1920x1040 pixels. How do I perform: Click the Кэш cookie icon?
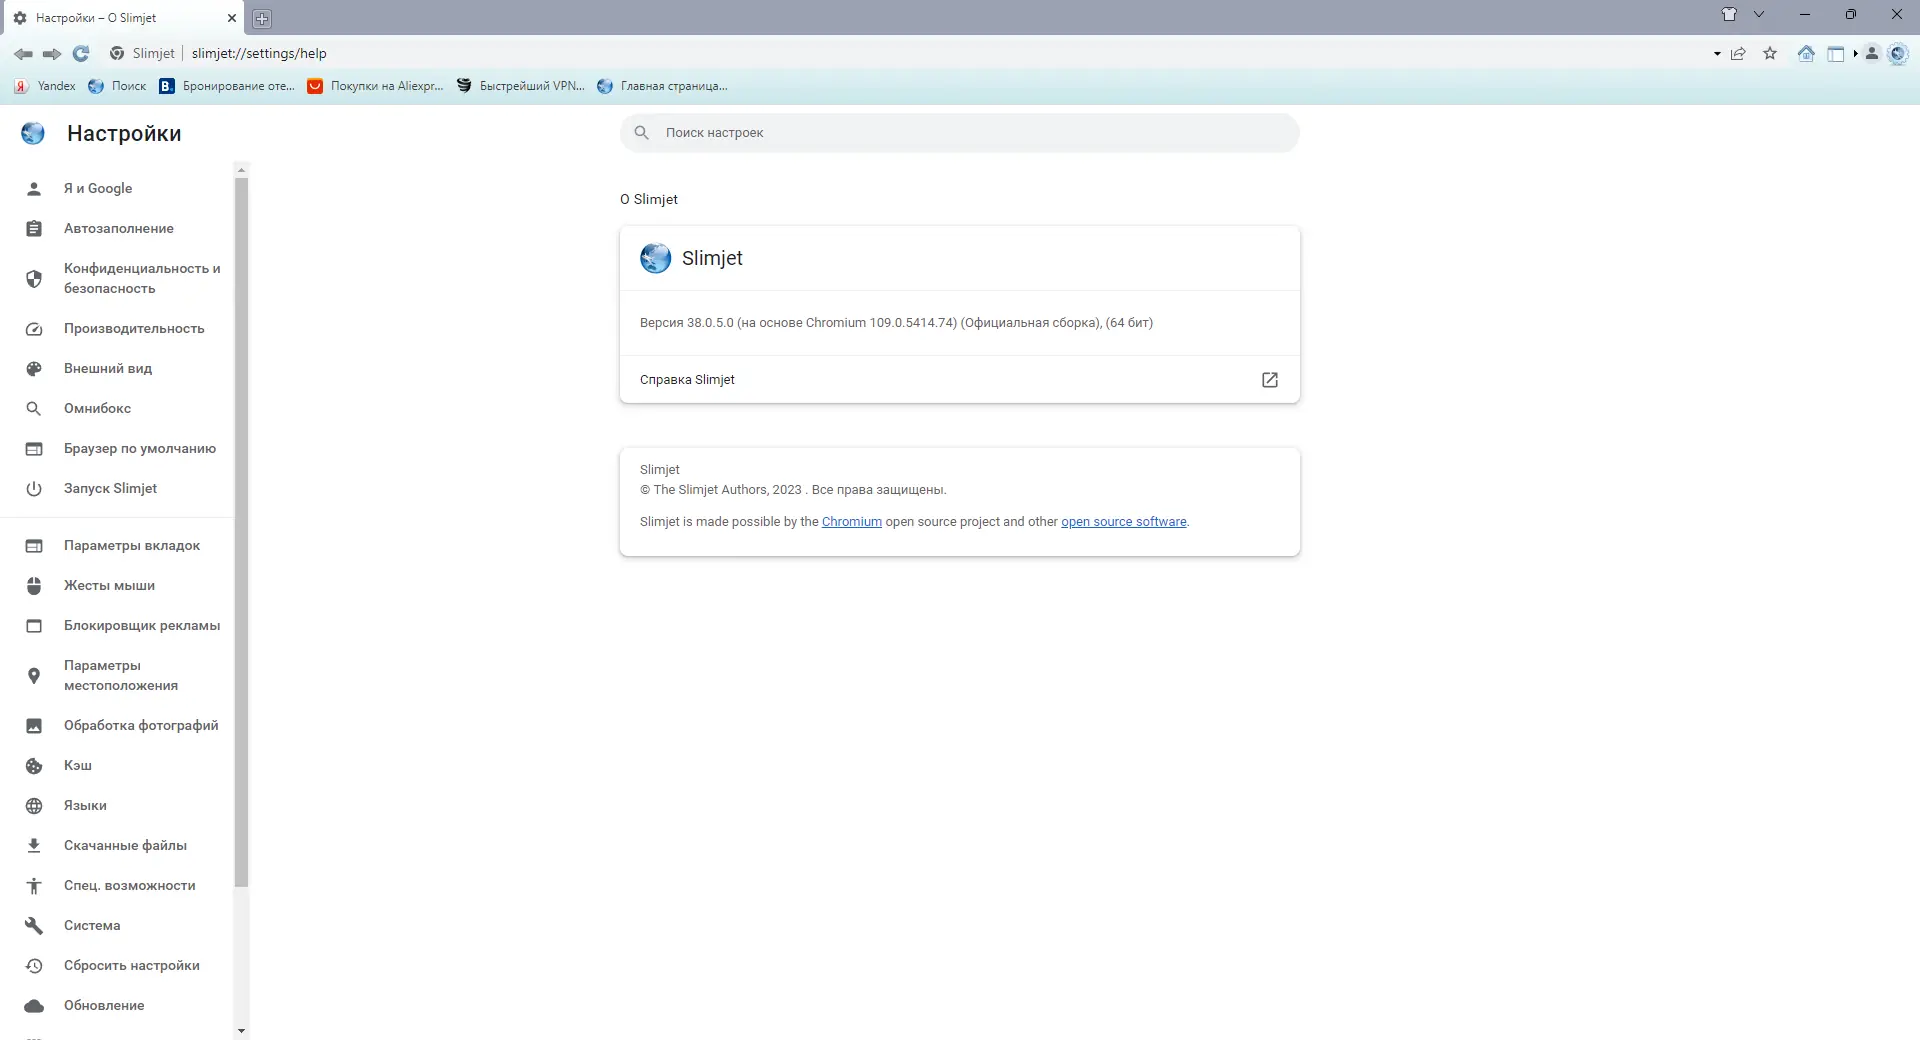point(34,766)
